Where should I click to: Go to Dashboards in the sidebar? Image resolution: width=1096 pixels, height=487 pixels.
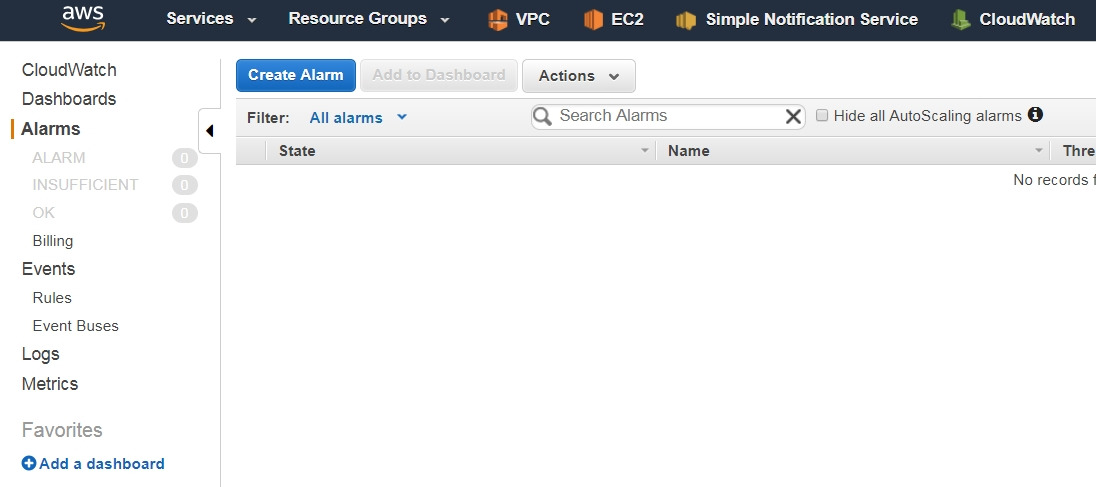[68, 99]
